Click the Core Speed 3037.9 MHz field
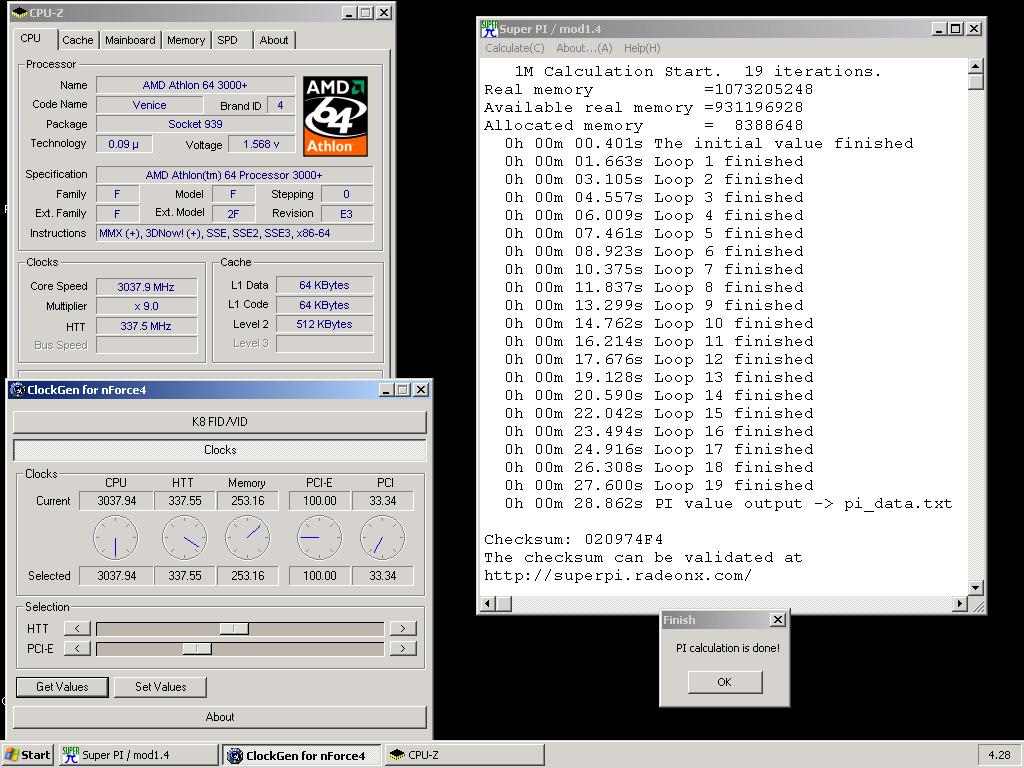1024x768 pixels. tap(146, 287)
